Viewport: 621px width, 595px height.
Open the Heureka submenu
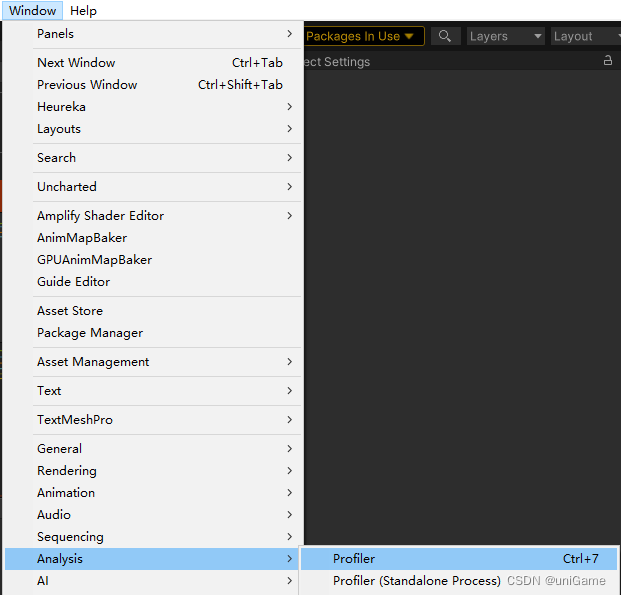[152, 107]
